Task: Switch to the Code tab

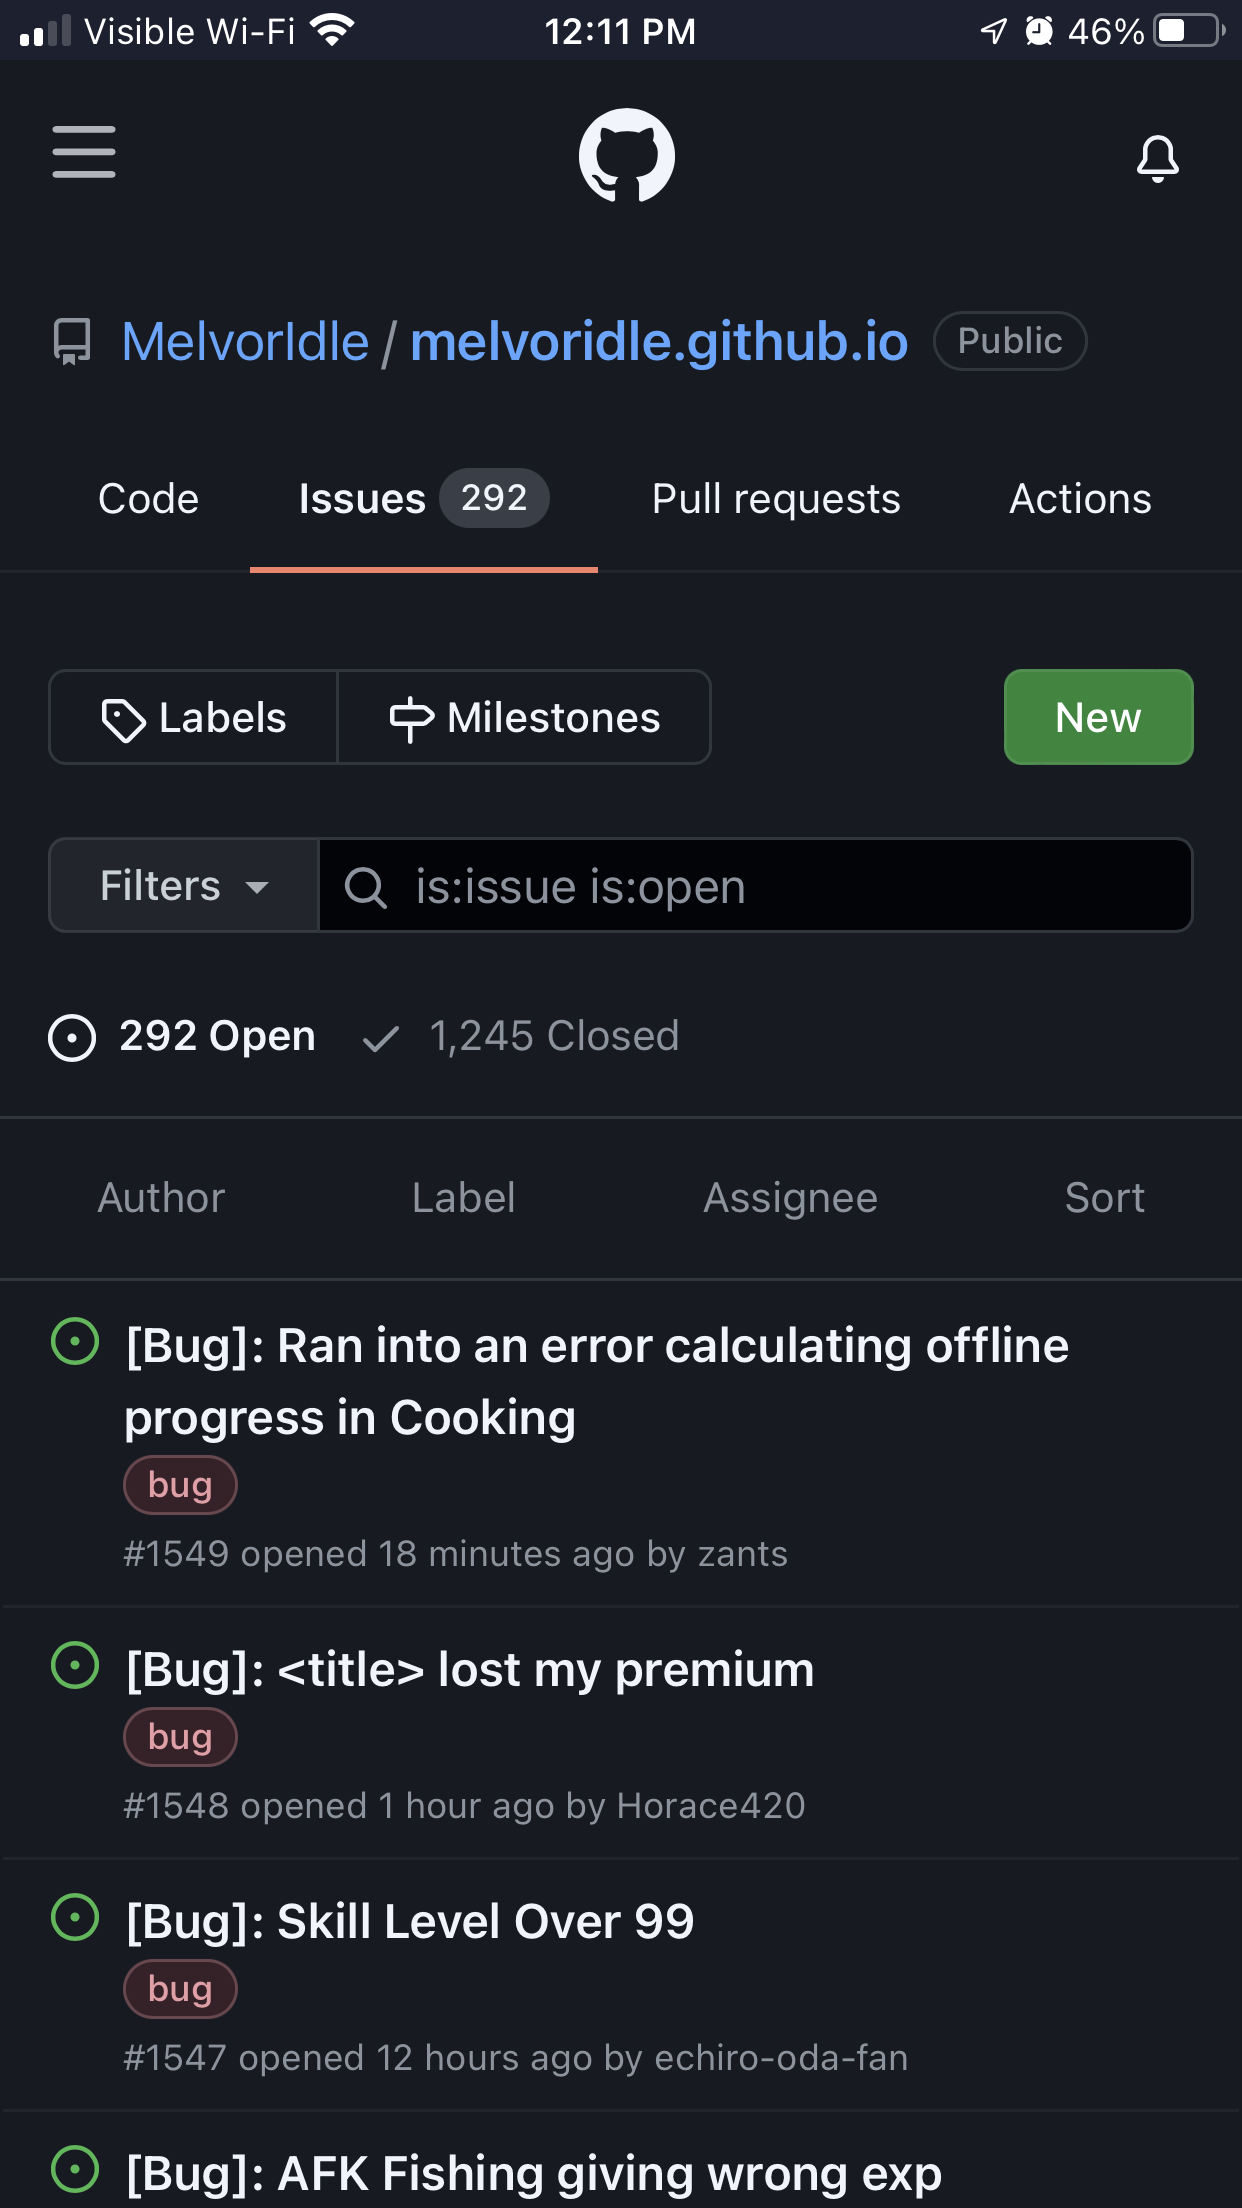Action: pos(147,498)
